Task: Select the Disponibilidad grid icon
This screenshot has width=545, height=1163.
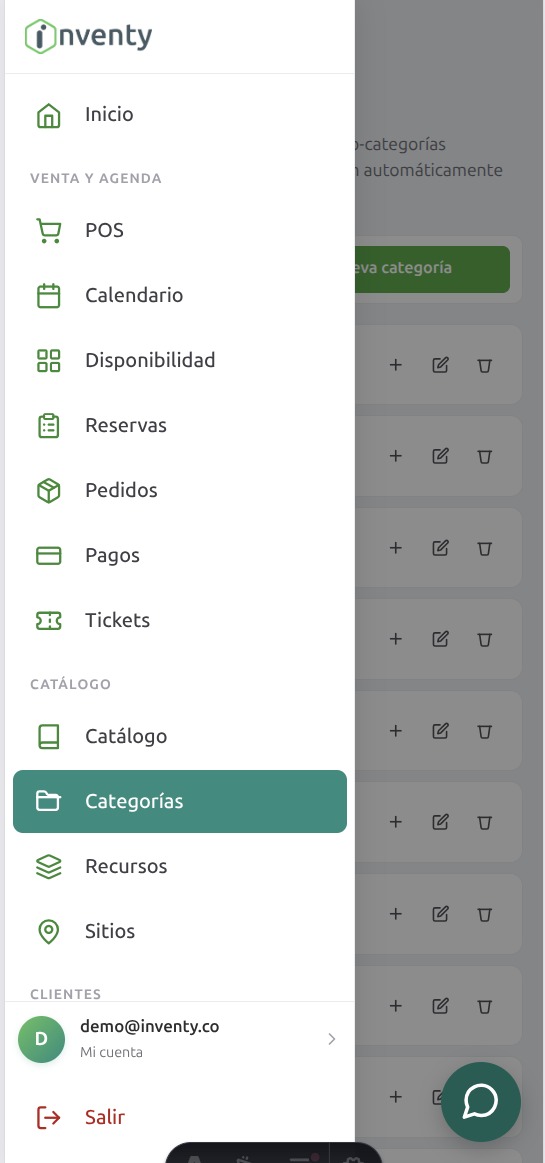Action: pos(49,360)
